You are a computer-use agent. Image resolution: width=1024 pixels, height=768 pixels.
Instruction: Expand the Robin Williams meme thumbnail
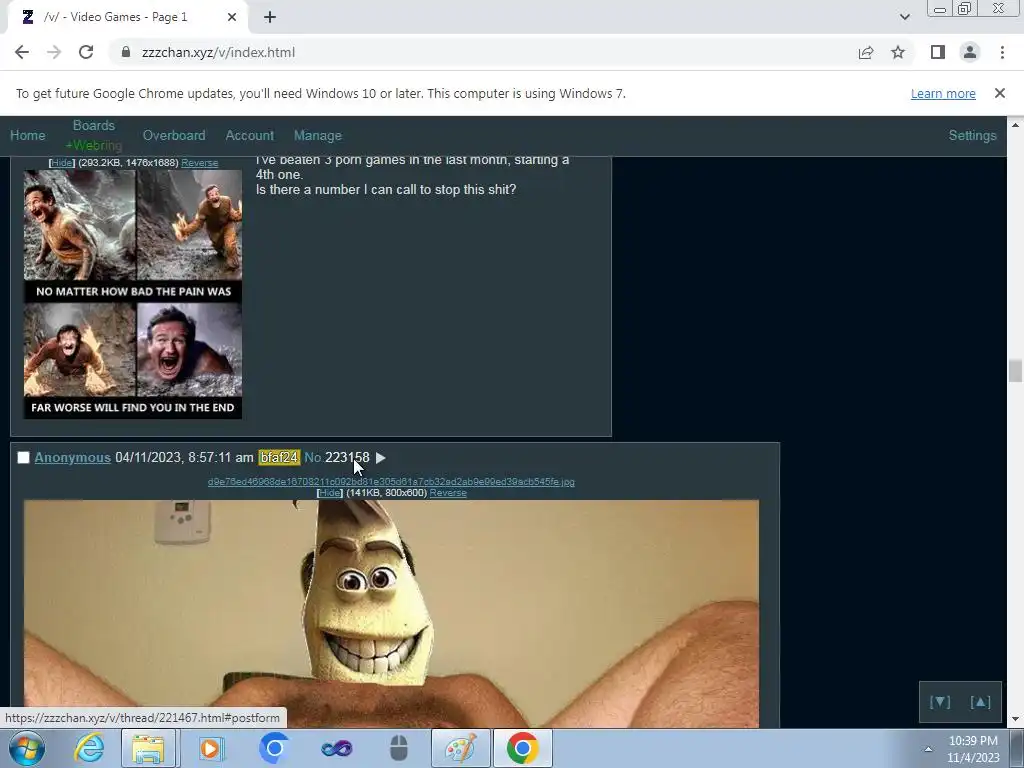click(x=133, y=294)
